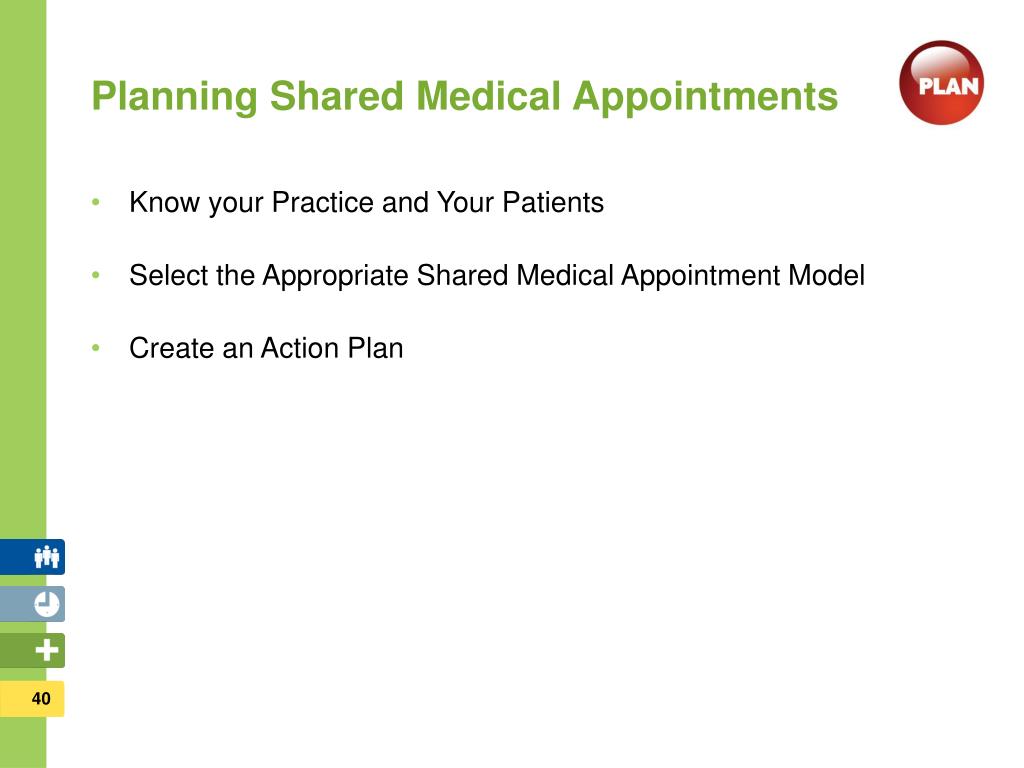1024x768 pixels.
Task: Select the 'Create an Action Plan' bullet text
Action: click(x=266, y=348)
